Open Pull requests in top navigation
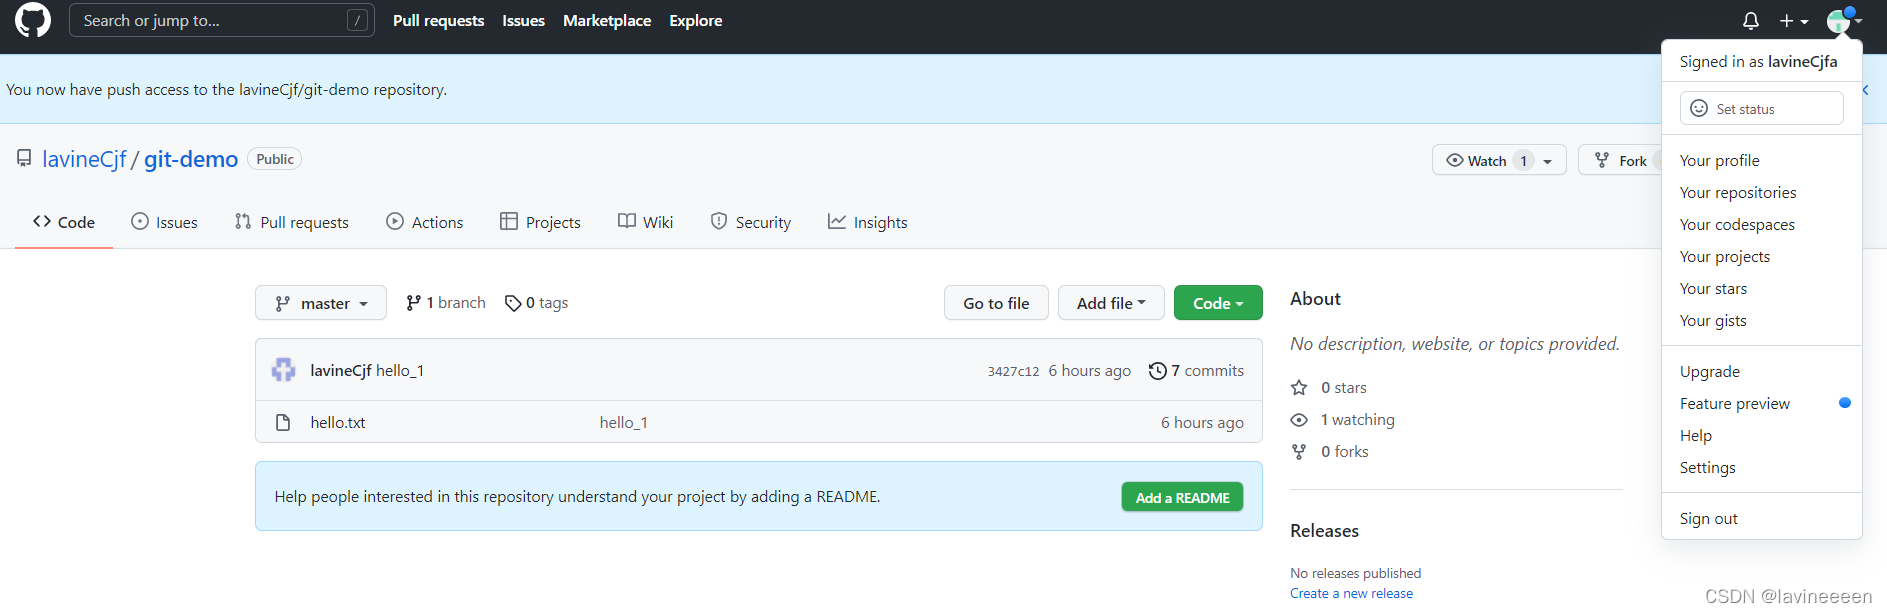The image size is (1887, 613). pyautogui.click(x=438, y=20)
